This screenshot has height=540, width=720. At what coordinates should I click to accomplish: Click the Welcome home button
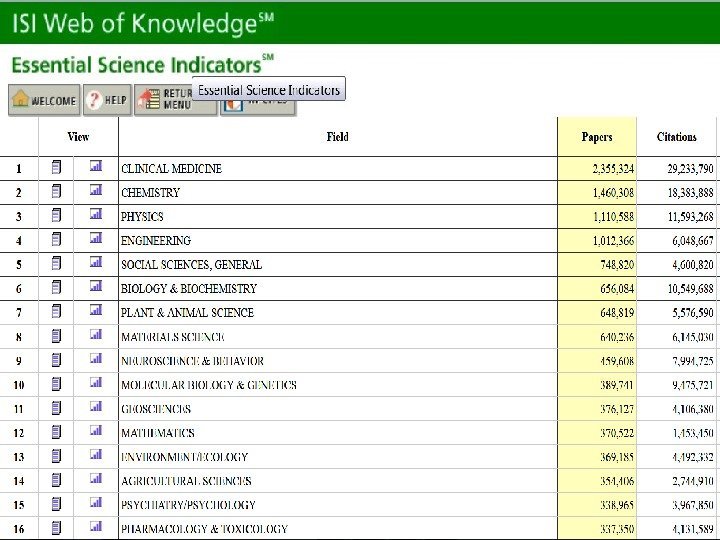point(44,100)
